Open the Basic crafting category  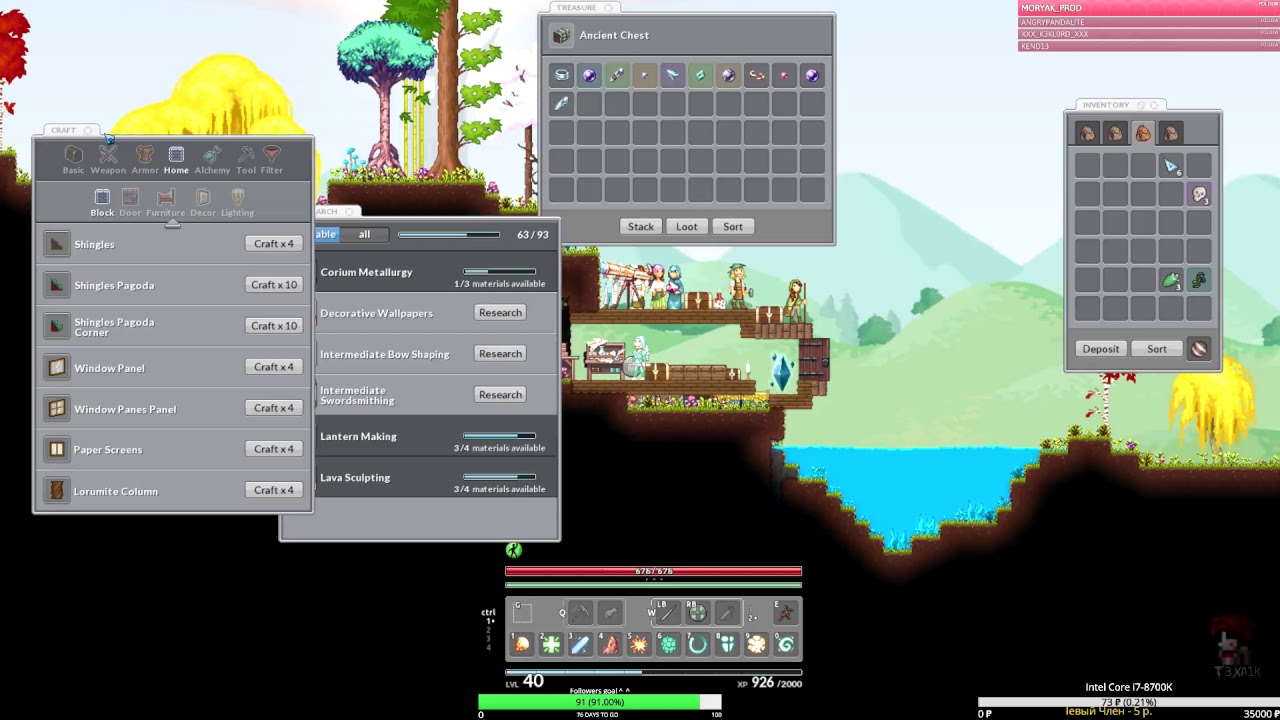pos(73,159)
